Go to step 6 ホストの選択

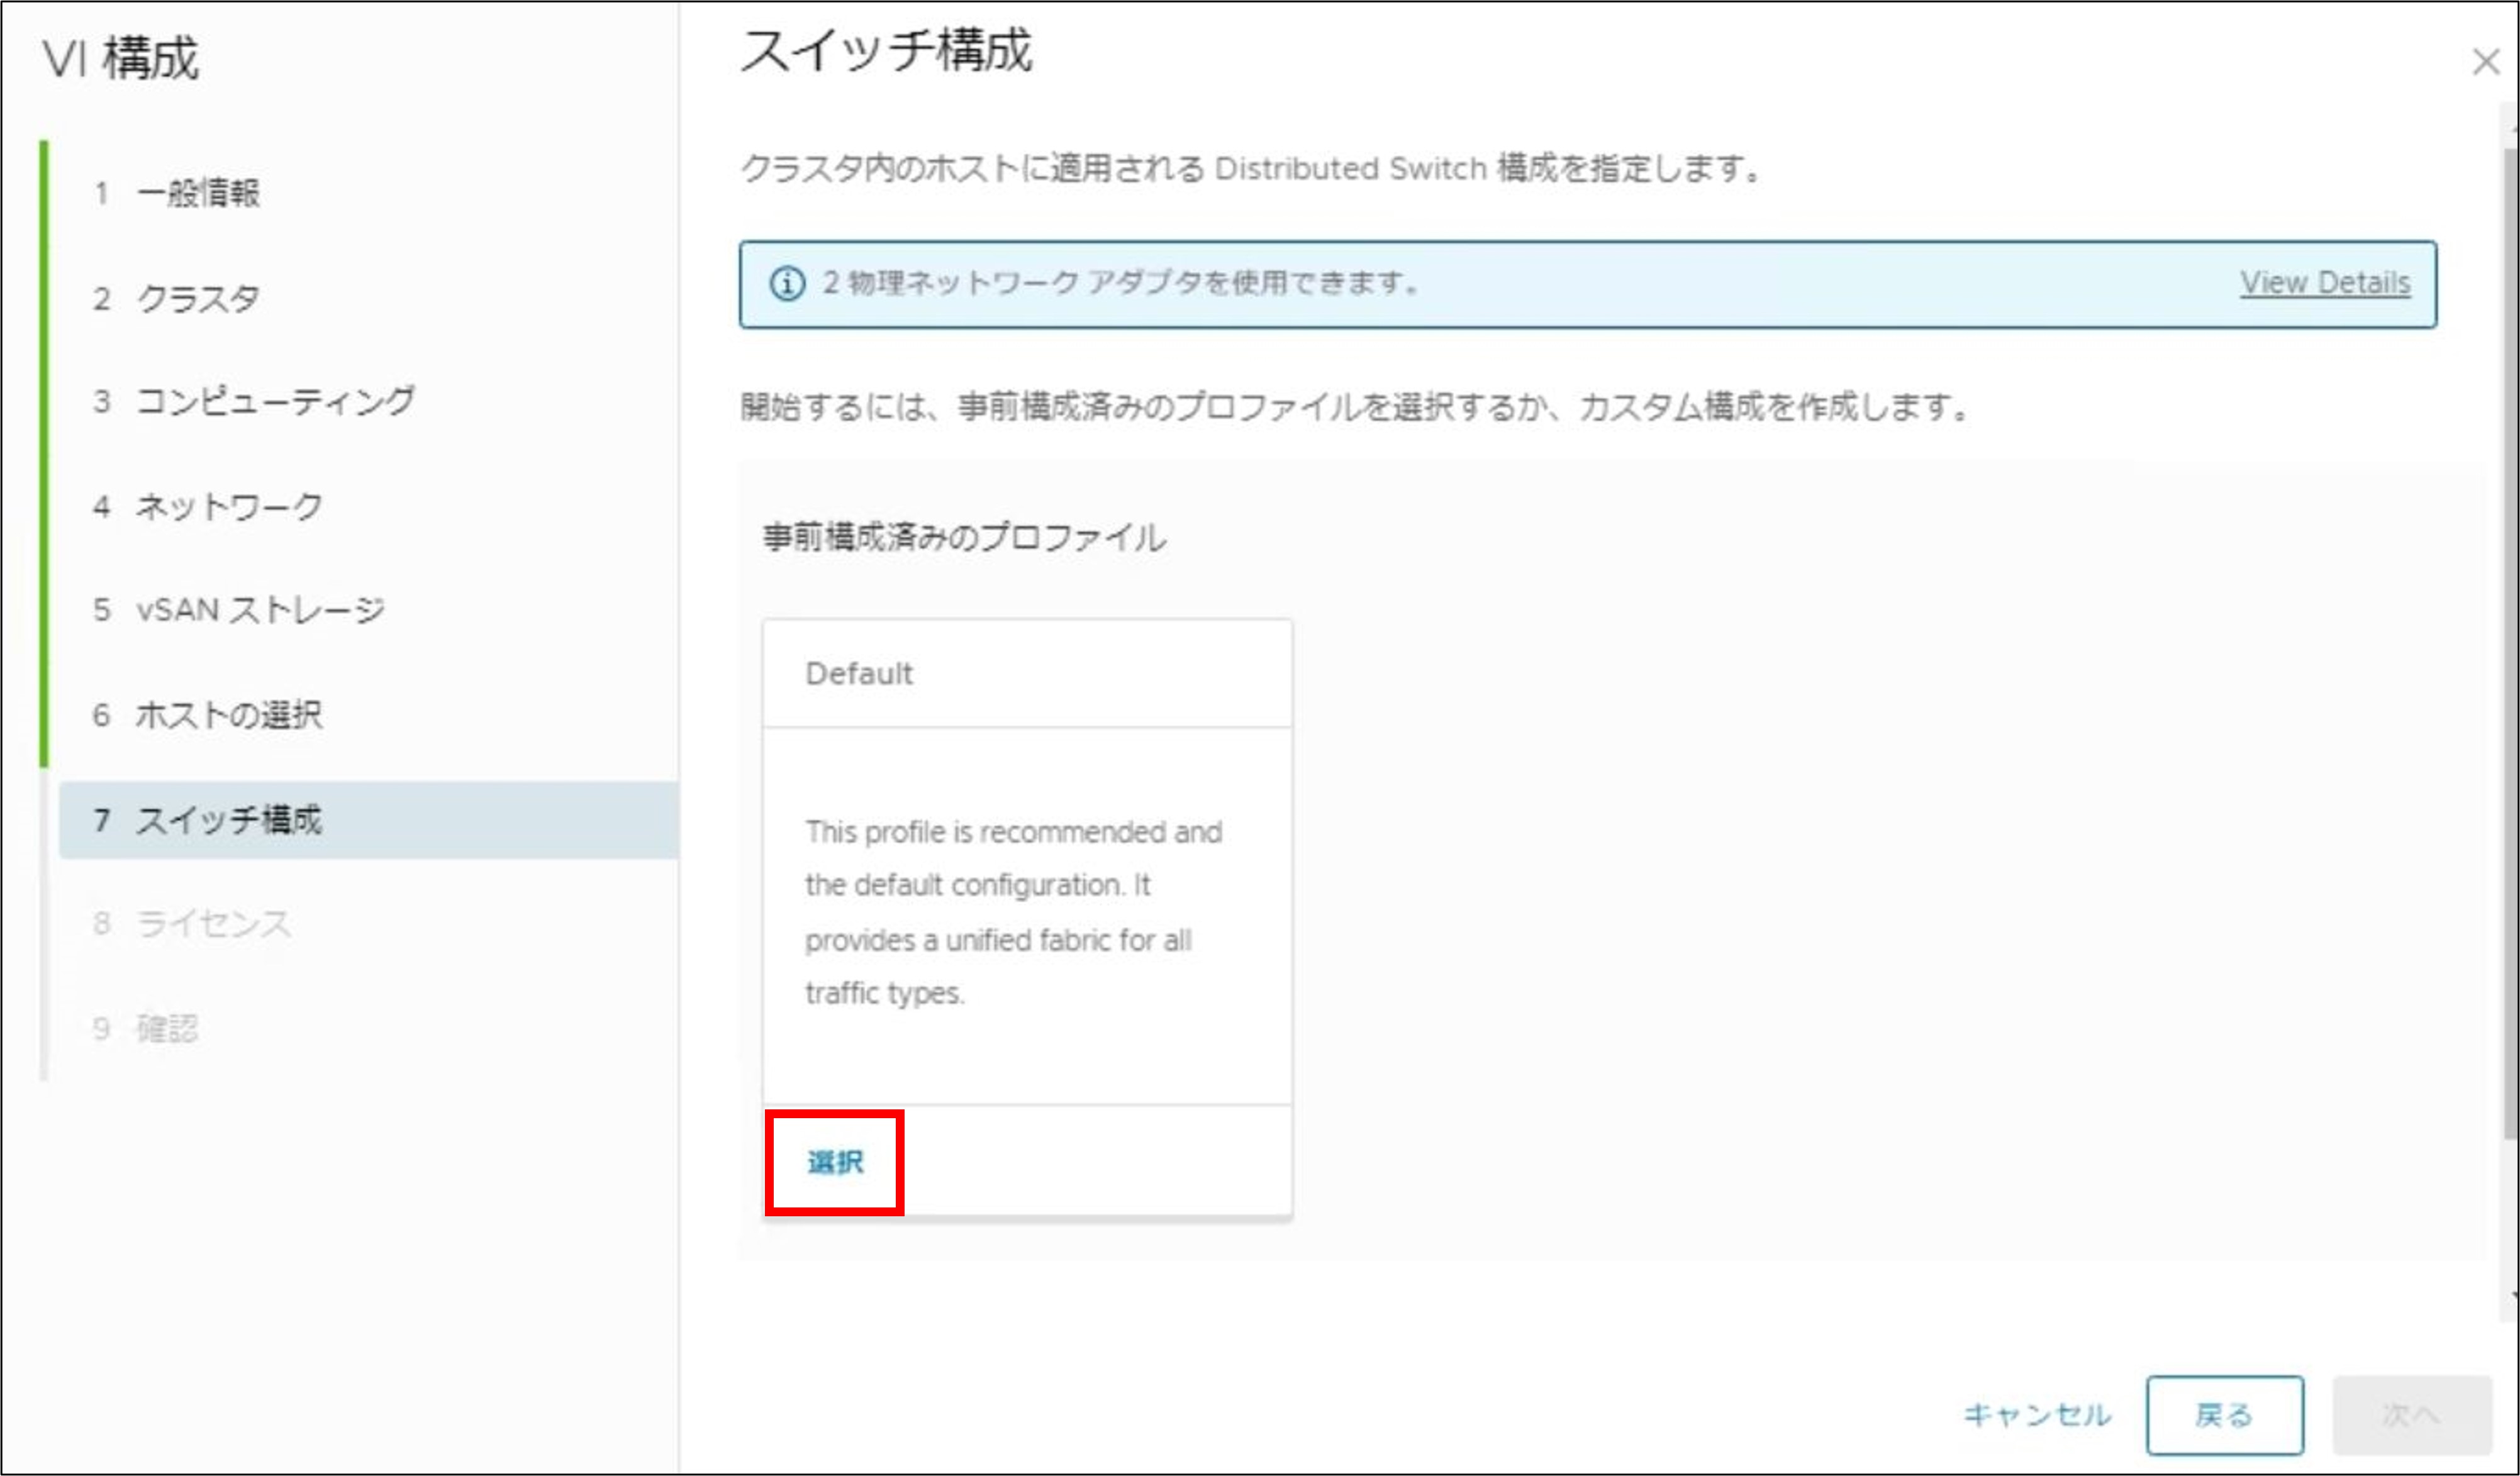pos(228,715)
